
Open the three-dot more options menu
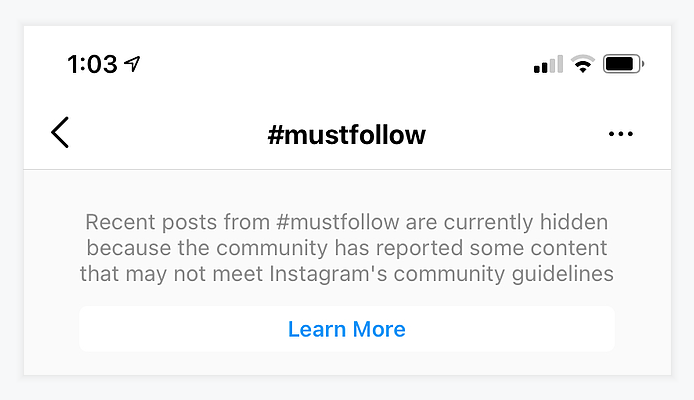pos(621,134)
